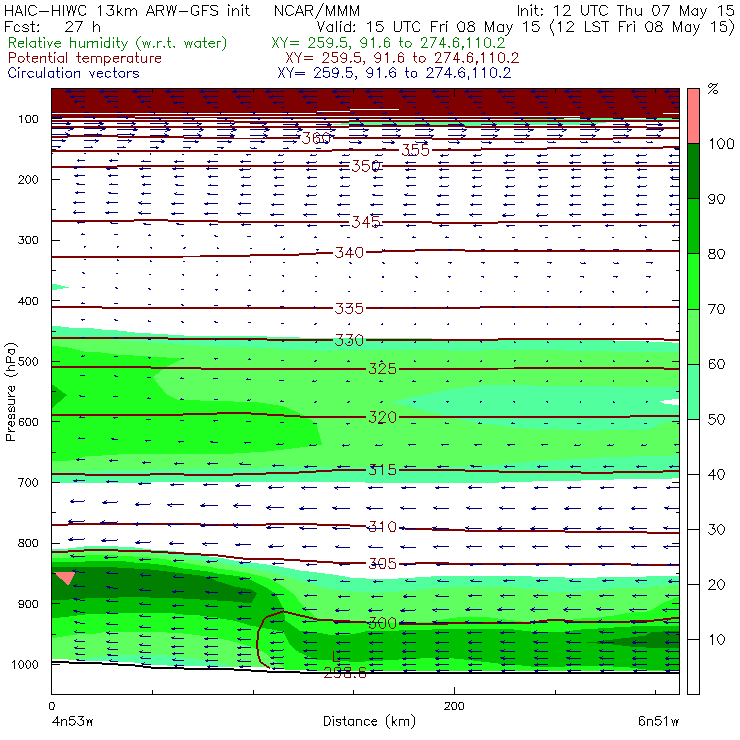Image resolution: width=740 pixels, height=740 pixels.
Task: Click the % unit label atop the colorbar
Action: click(713, 89)
